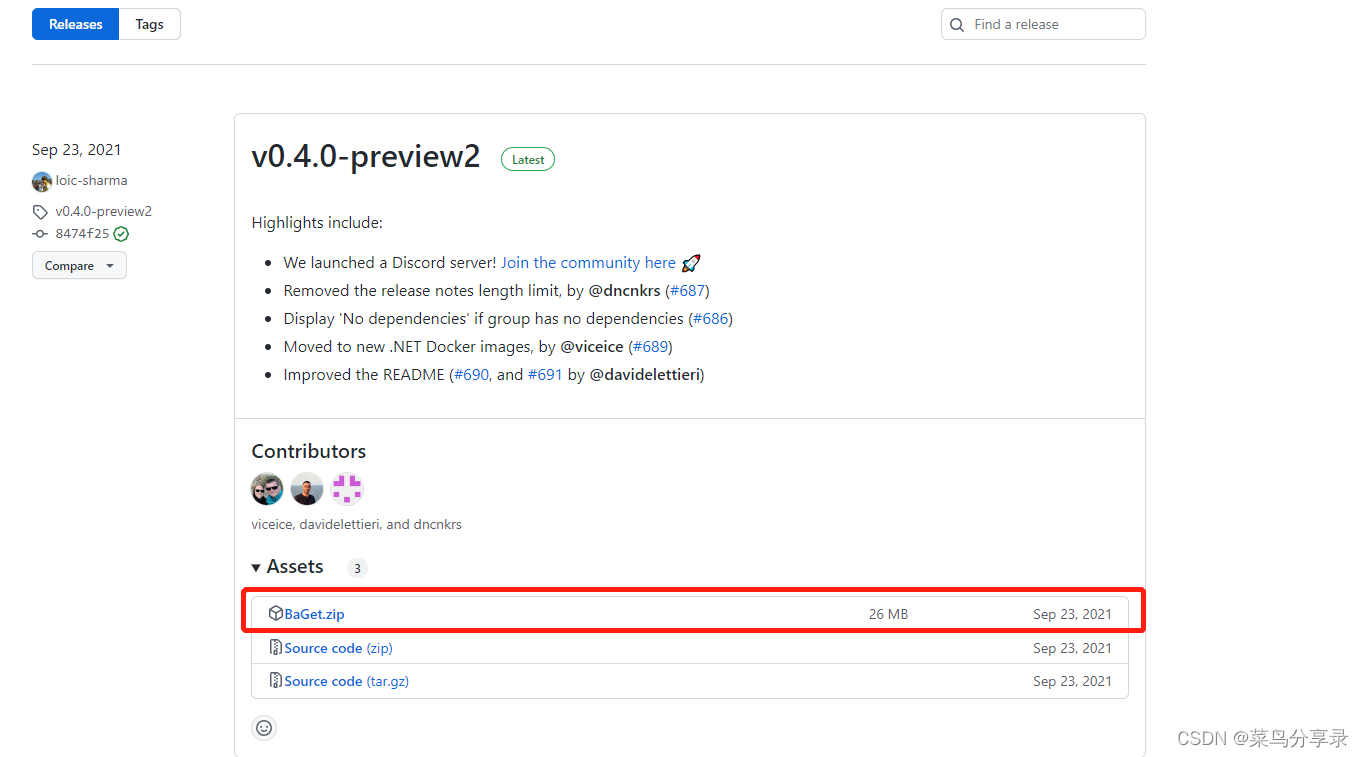Click the package icon beside BaGet.zip
Image resolution: width=1364 pixels, height=757 pixels.
click(276, 614)
